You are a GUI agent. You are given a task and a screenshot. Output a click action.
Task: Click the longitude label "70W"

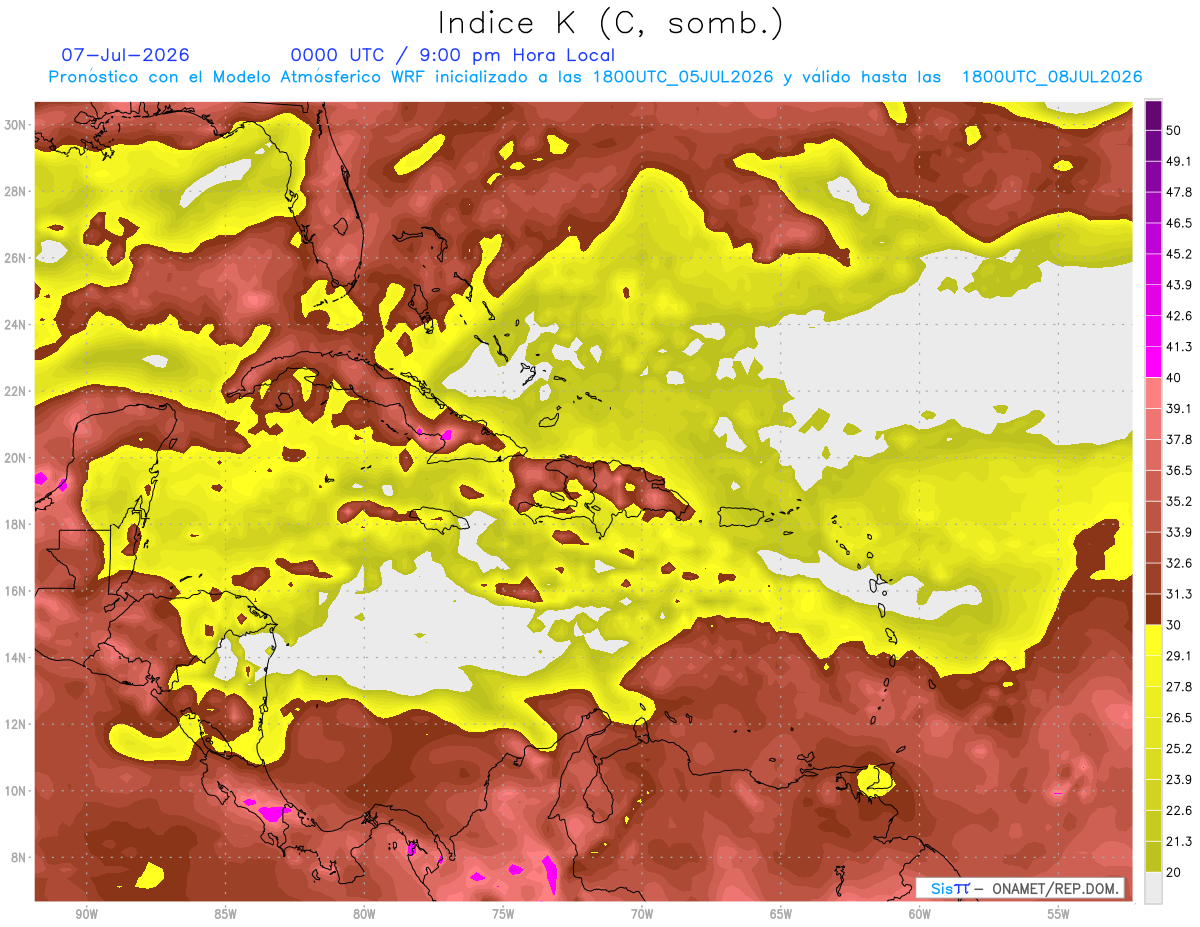pos(642,914)
